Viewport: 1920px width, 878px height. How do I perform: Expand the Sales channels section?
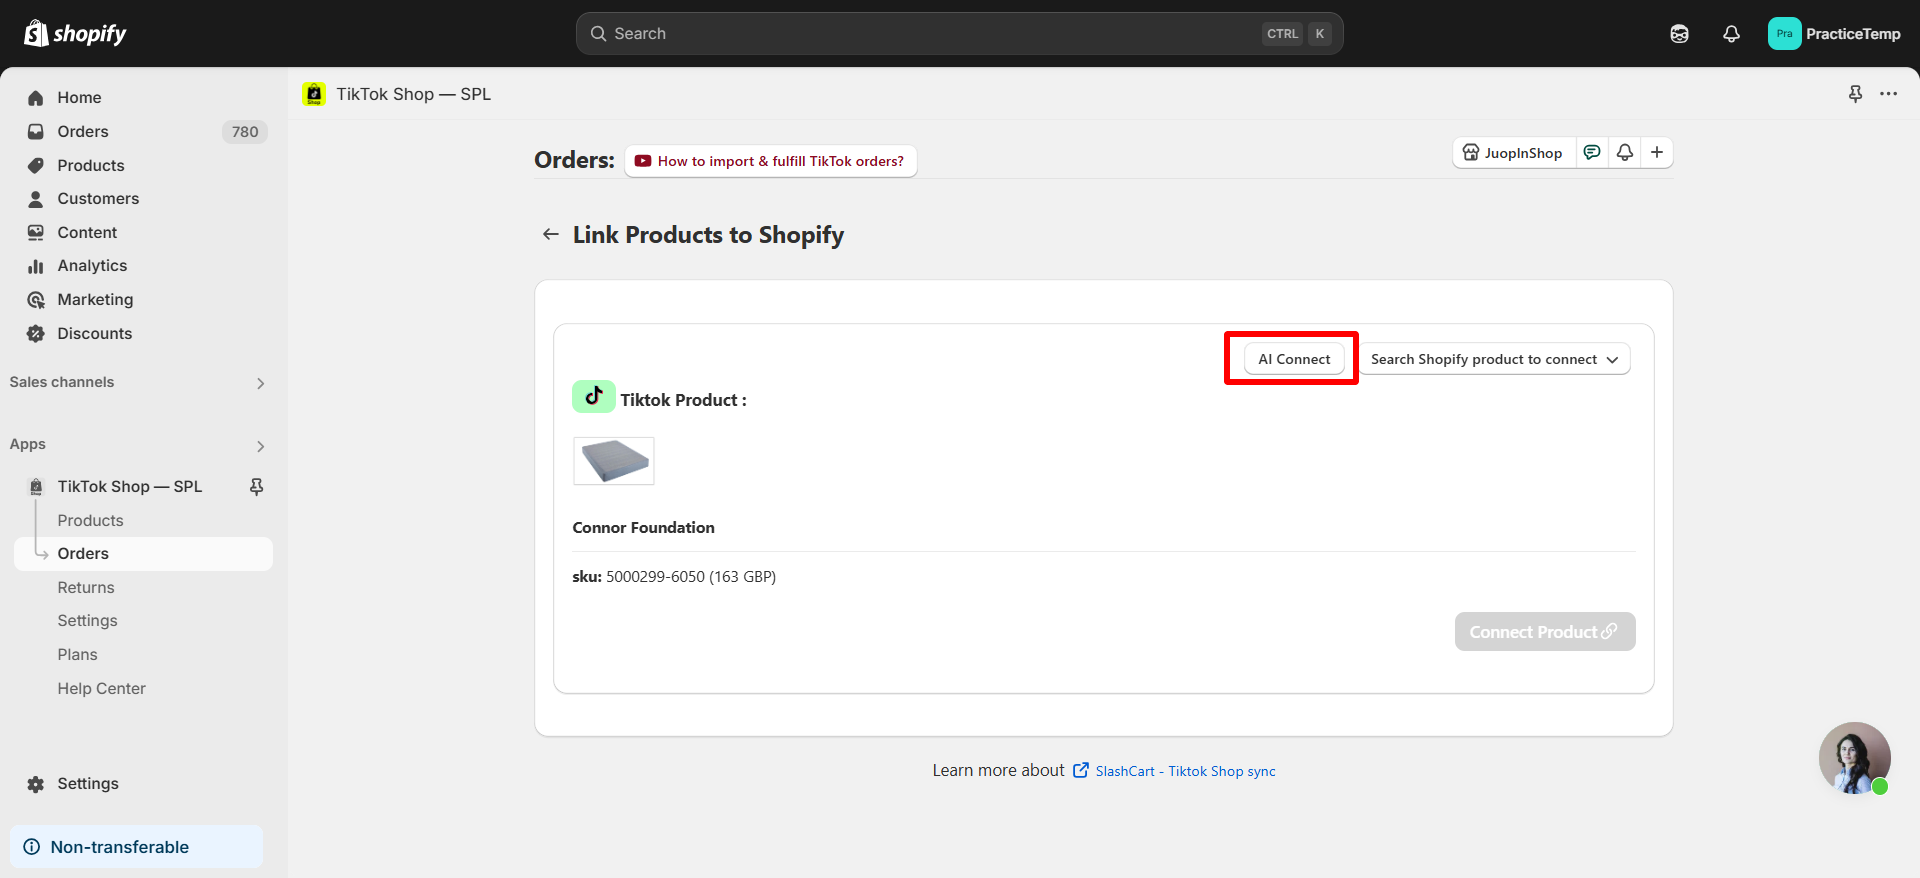point(260,383)
